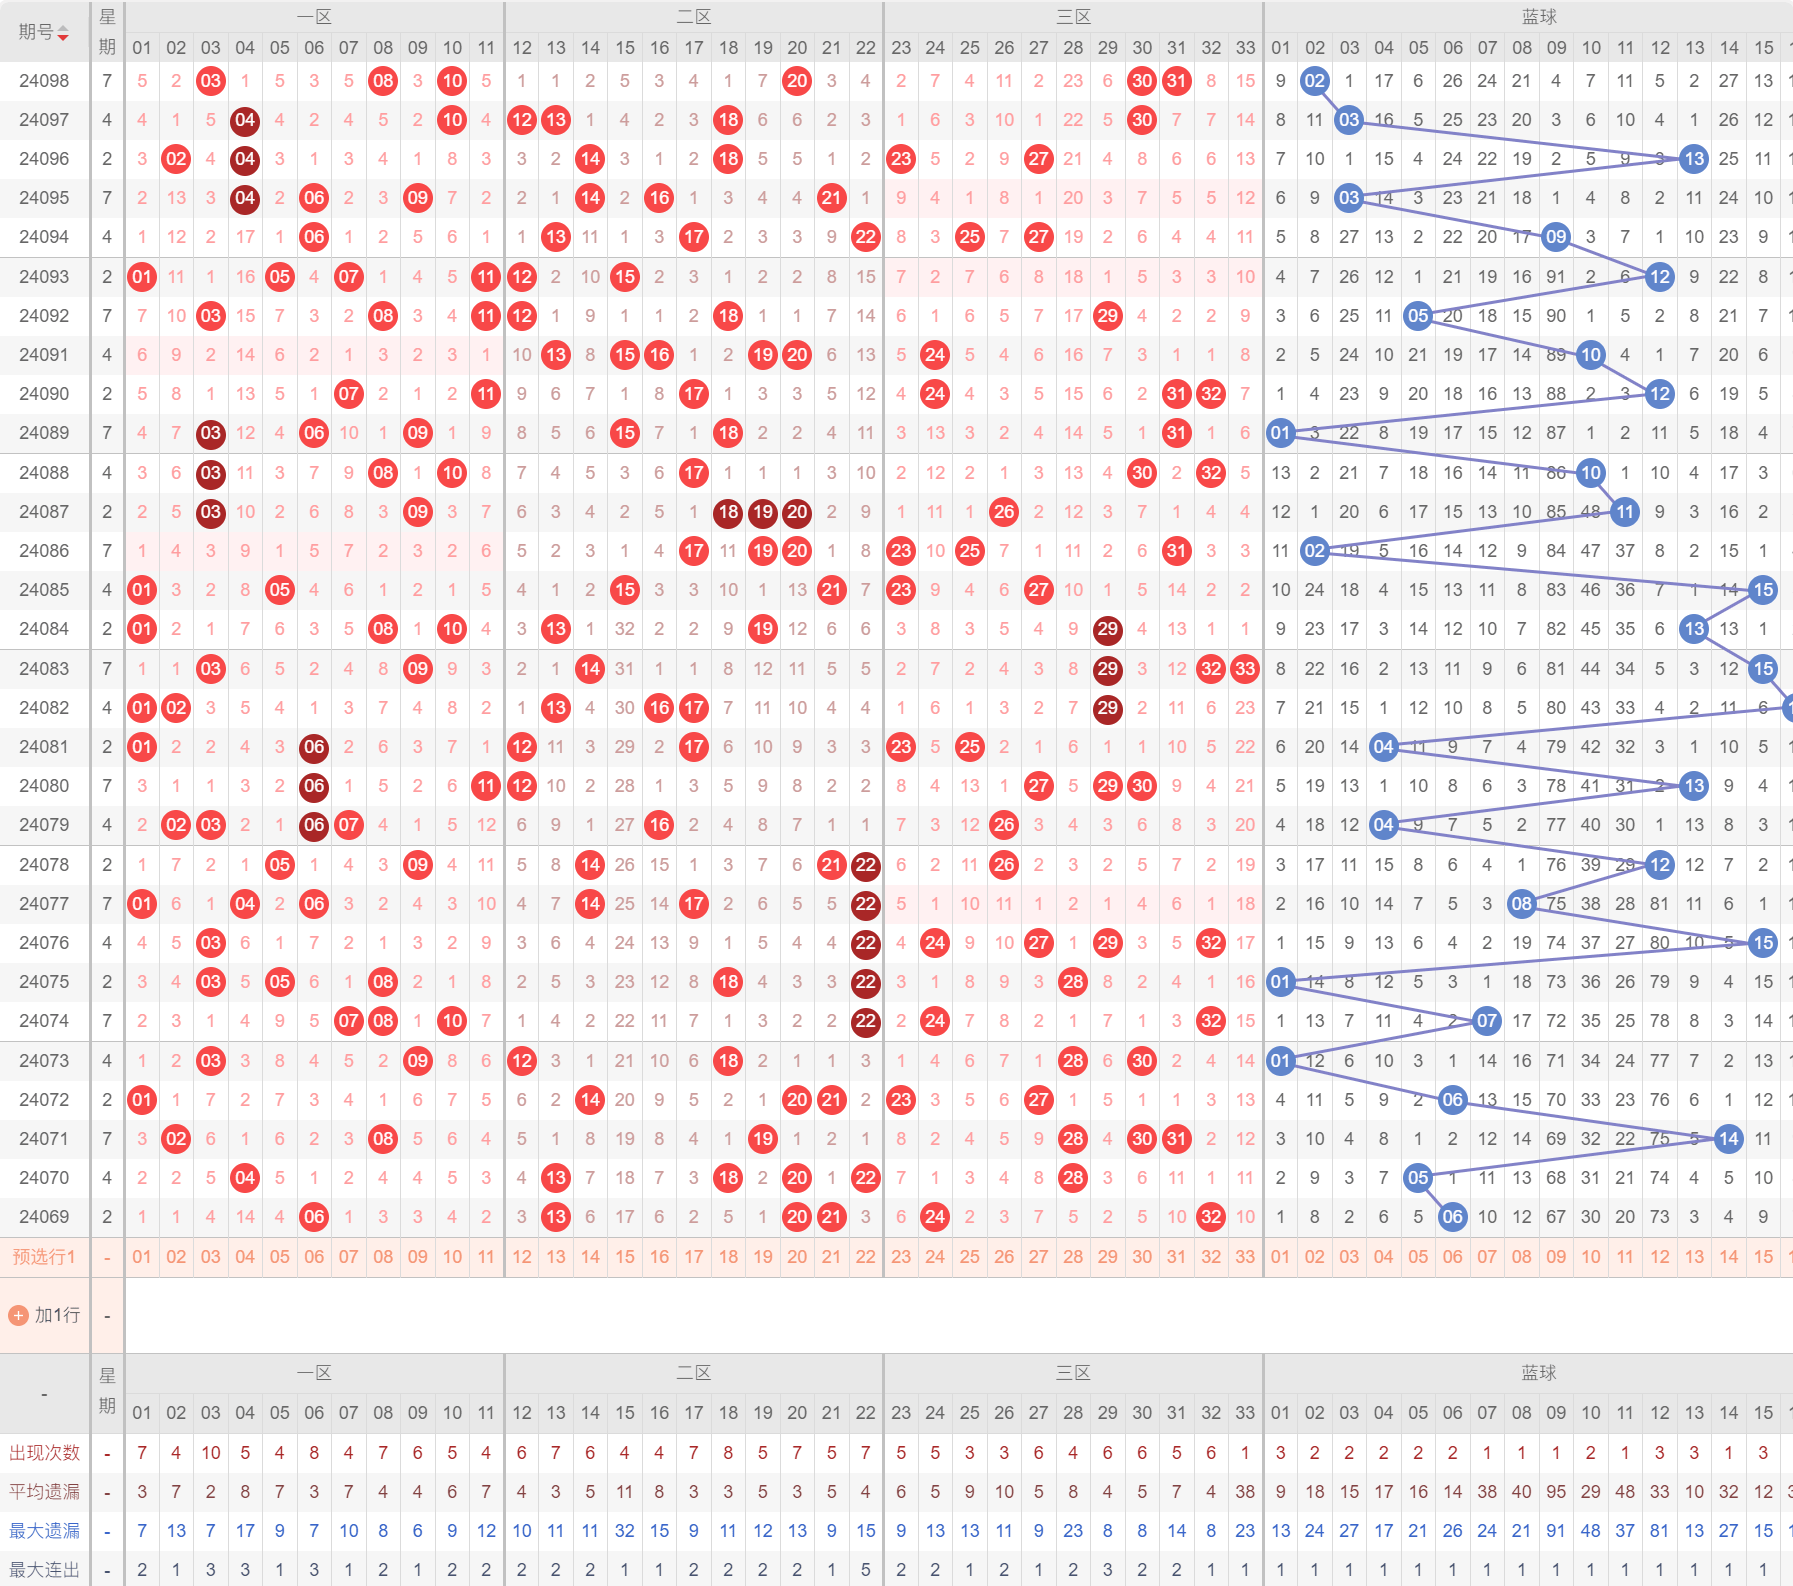This screenshot has height=1586, width=1793.
Task: Pick 蓝球 06 in the 预选行1 row
Action: (x=1453, y=1257)
